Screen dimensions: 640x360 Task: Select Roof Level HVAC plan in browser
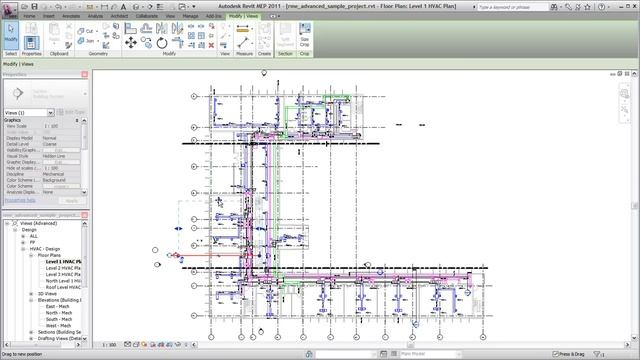[x=63, y=287]
